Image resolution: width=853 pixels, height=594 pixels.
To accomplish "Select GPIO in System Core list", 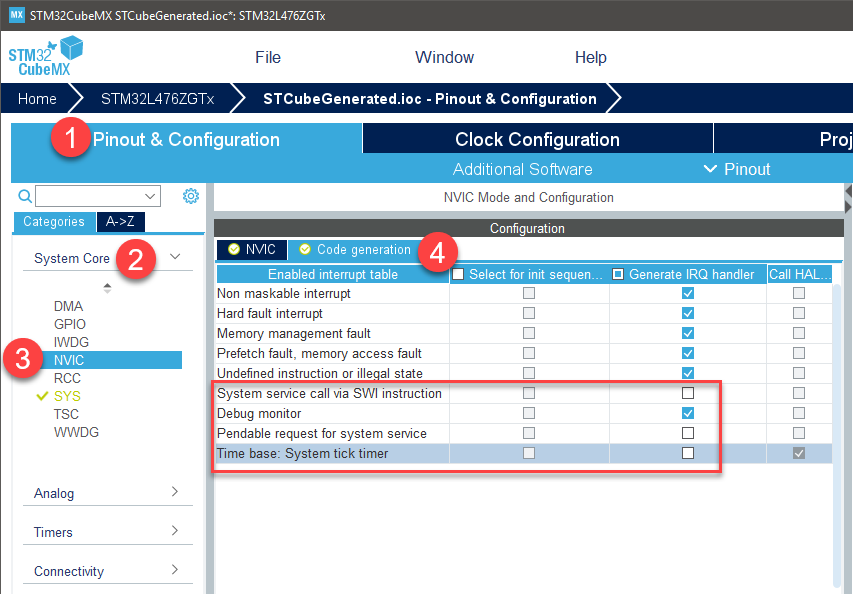I will point(70,324).
